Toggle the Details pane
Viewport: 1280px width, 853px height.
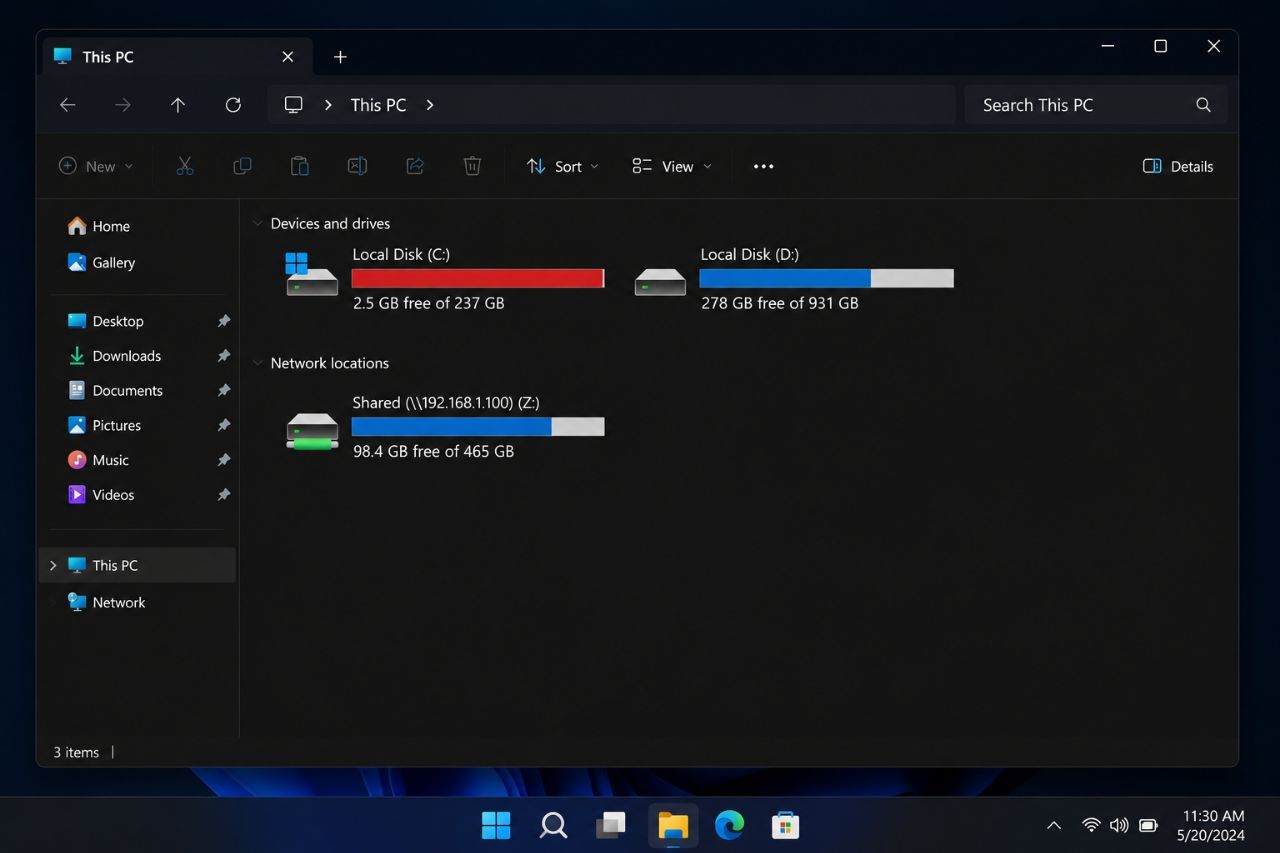coord(1178,166)
